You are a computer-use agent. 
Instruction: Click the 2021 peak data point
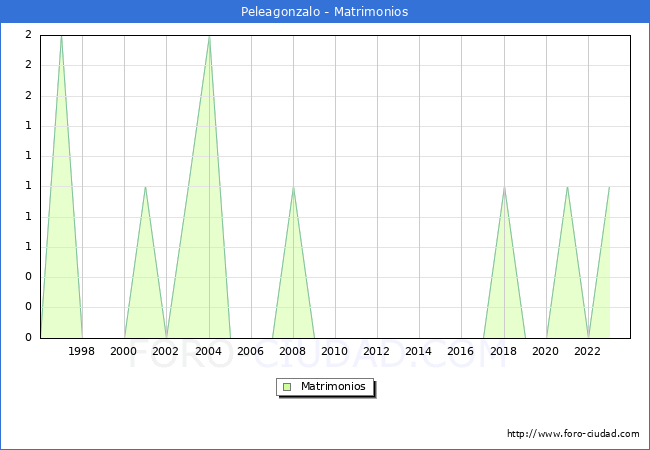pos(567,187)
